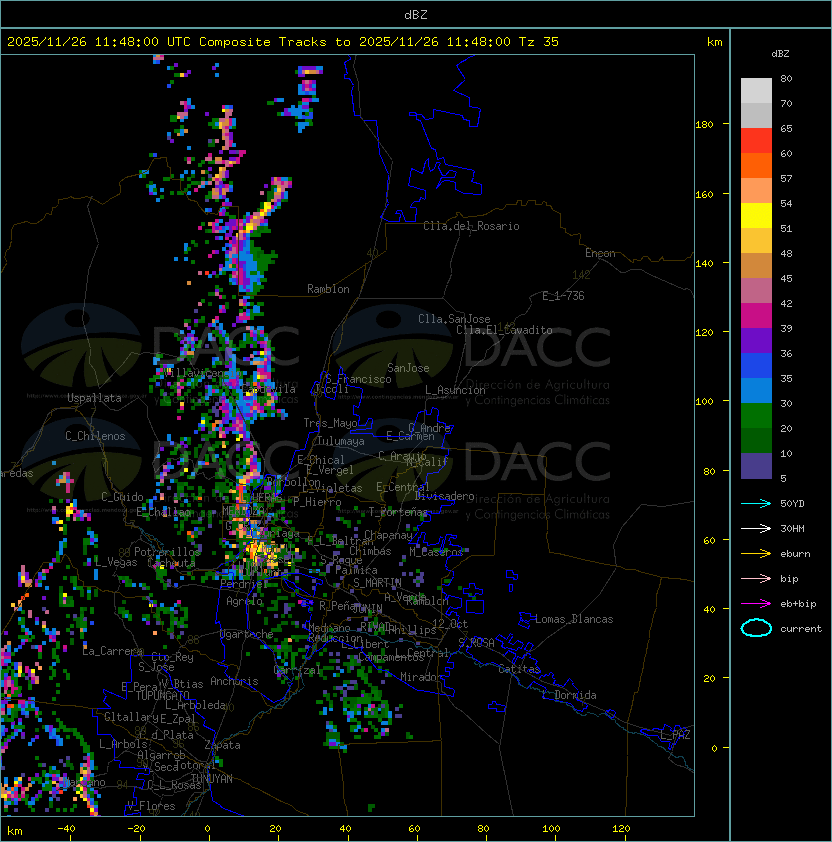Click the 'Zapata' map label
This screenshot has width=832, height=842.
[222, 745]
